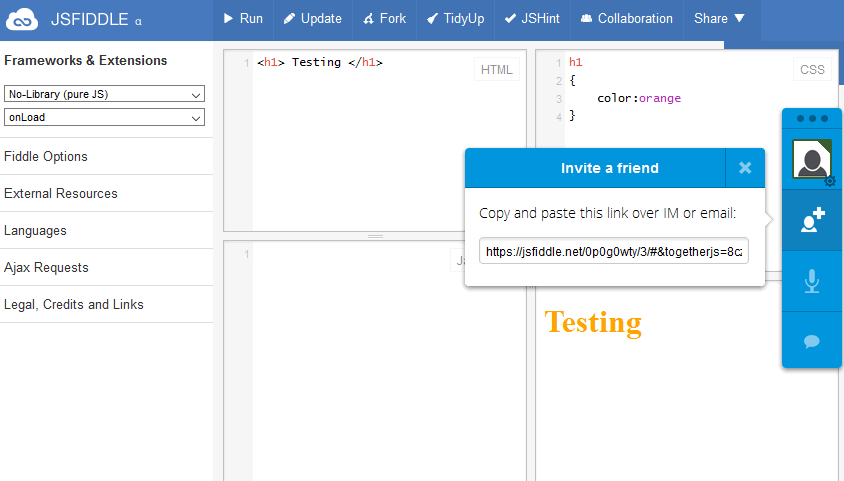Open the No-Library (pure JS) dropdown

click(104, 94)
